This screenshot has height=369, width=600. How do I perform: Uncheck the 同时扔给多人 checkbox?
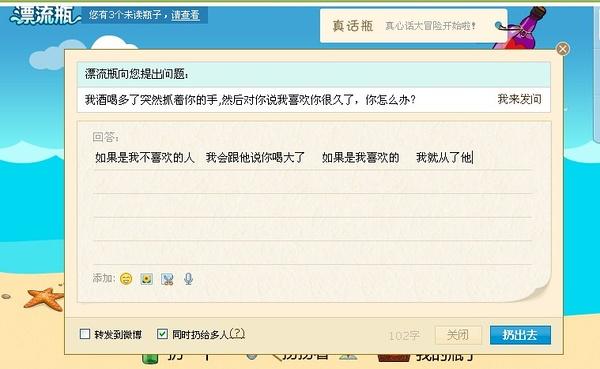coord(162,334)
